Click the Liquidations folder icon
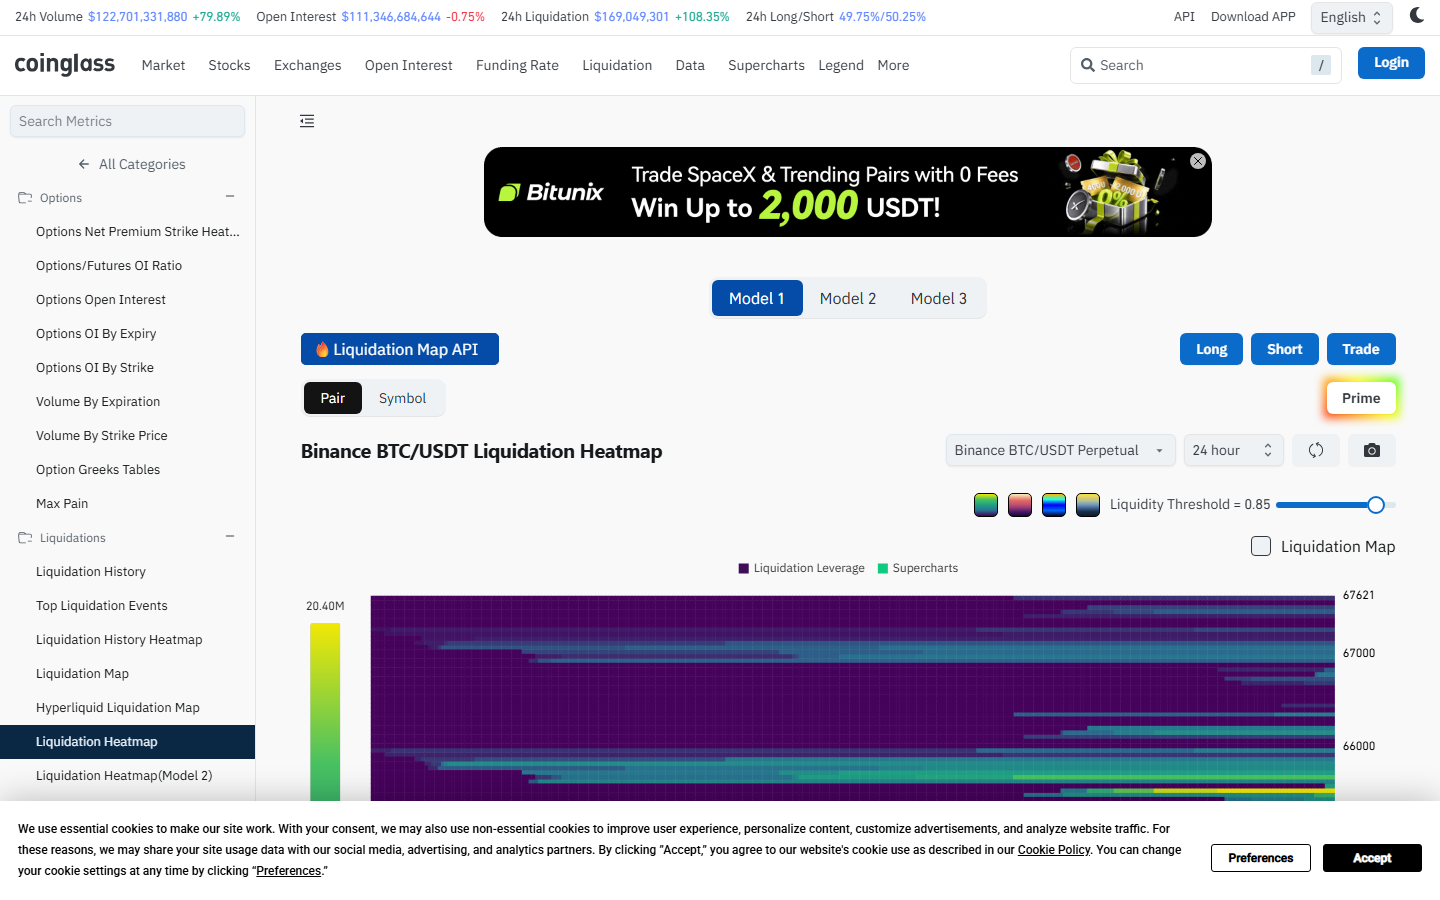This screenshot has width=1440, height=900. tap(25, 538)
